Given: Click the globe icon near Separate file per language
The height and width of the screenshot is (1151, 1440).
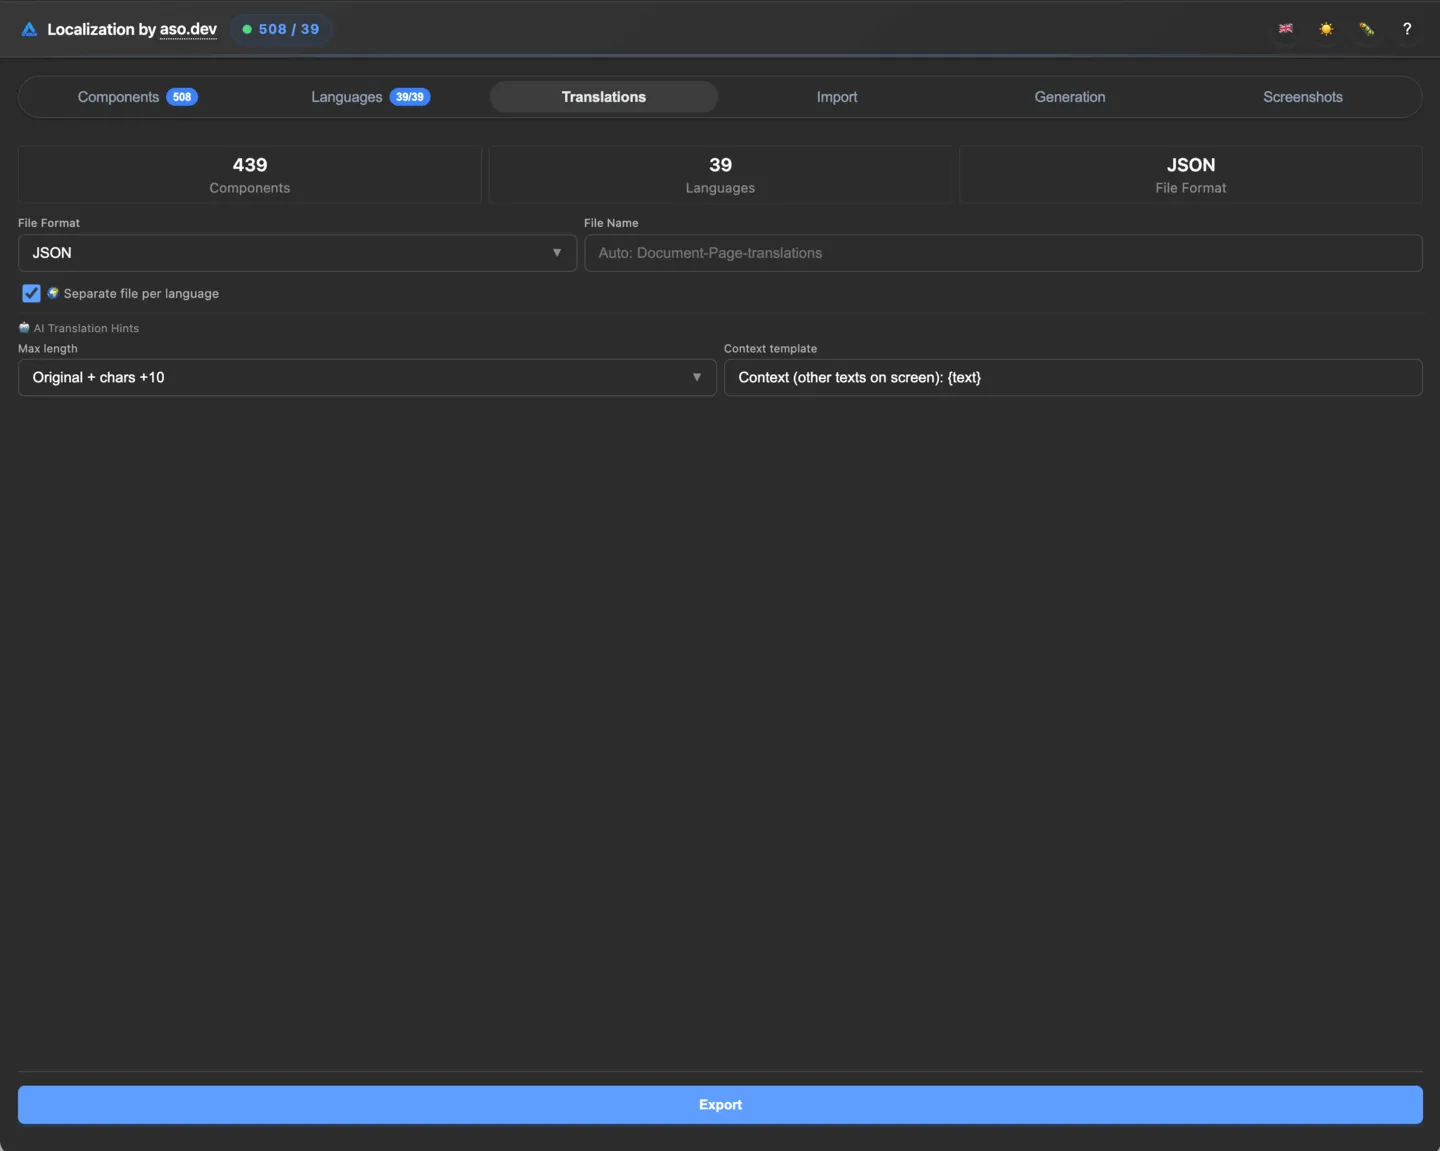Looking at the screenshot, I should pyautogui.click(x=54, y=293).
